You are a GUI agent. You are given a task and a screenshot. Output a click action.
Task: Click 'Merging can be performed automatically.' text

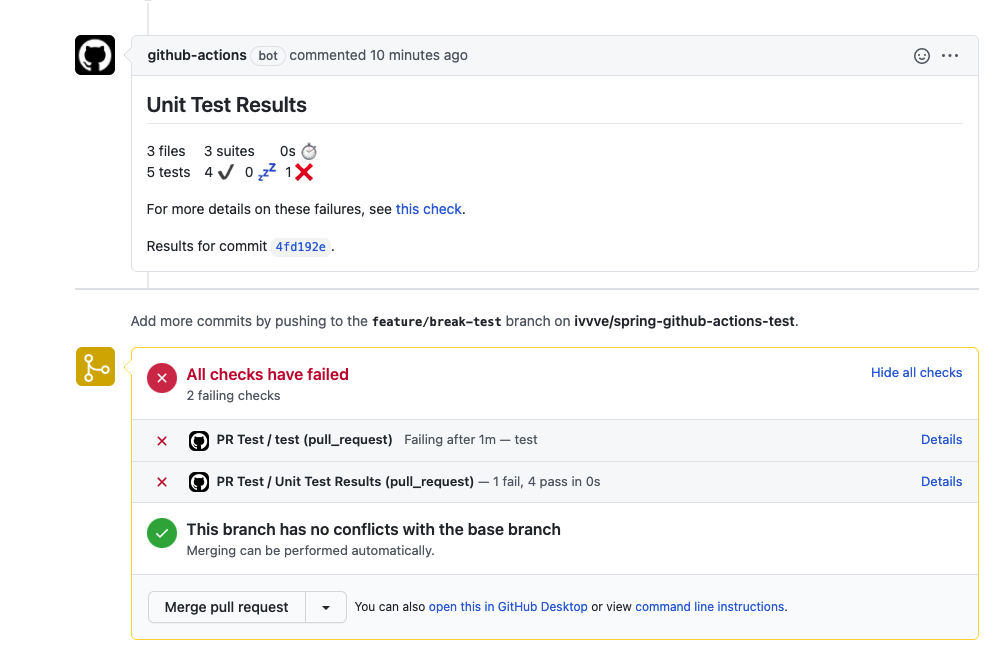pos(311,550)
